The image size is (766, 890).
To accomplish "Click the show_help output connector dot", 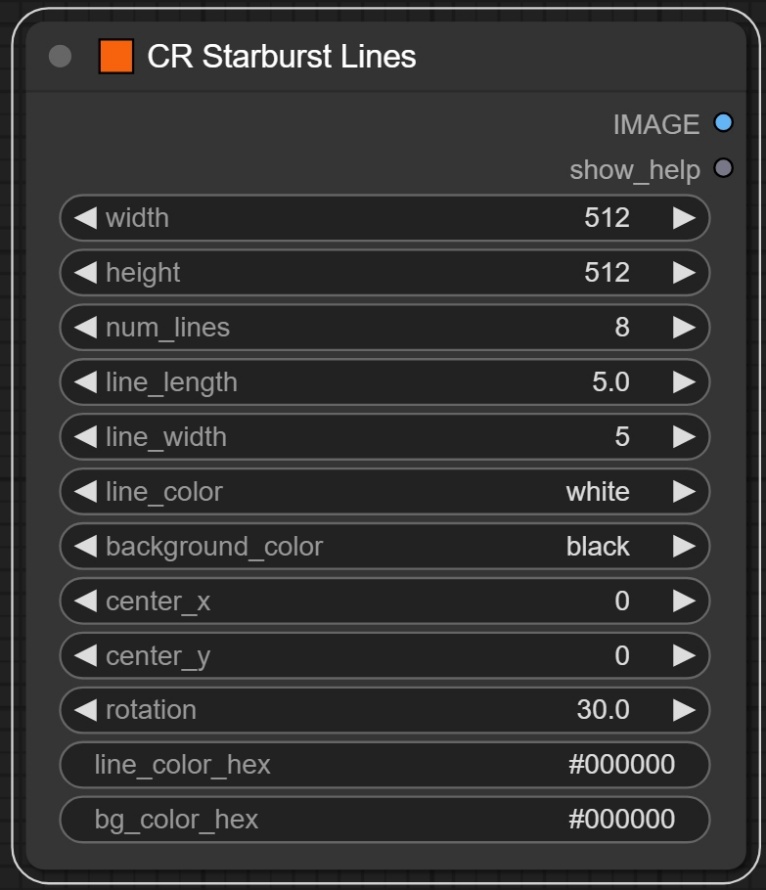I will click(x=723, y=168).
